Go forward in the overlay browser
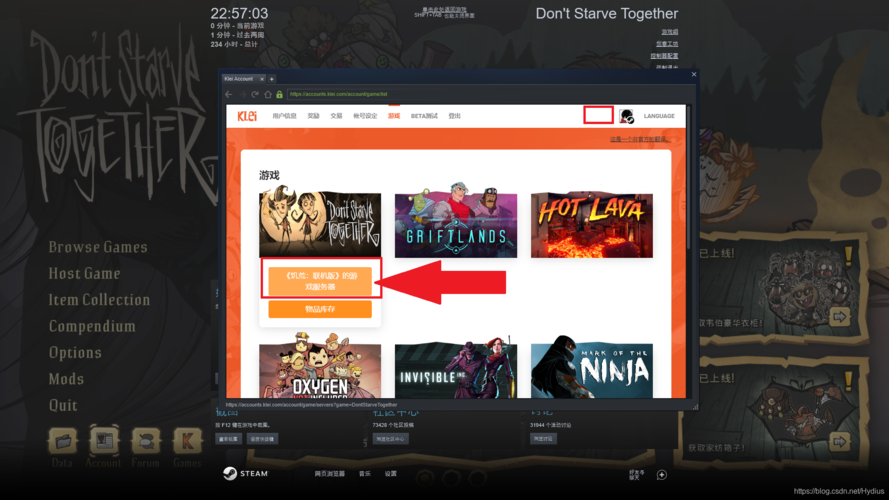The height and width of the screenshot is (500, 889). tap(242, 95)
